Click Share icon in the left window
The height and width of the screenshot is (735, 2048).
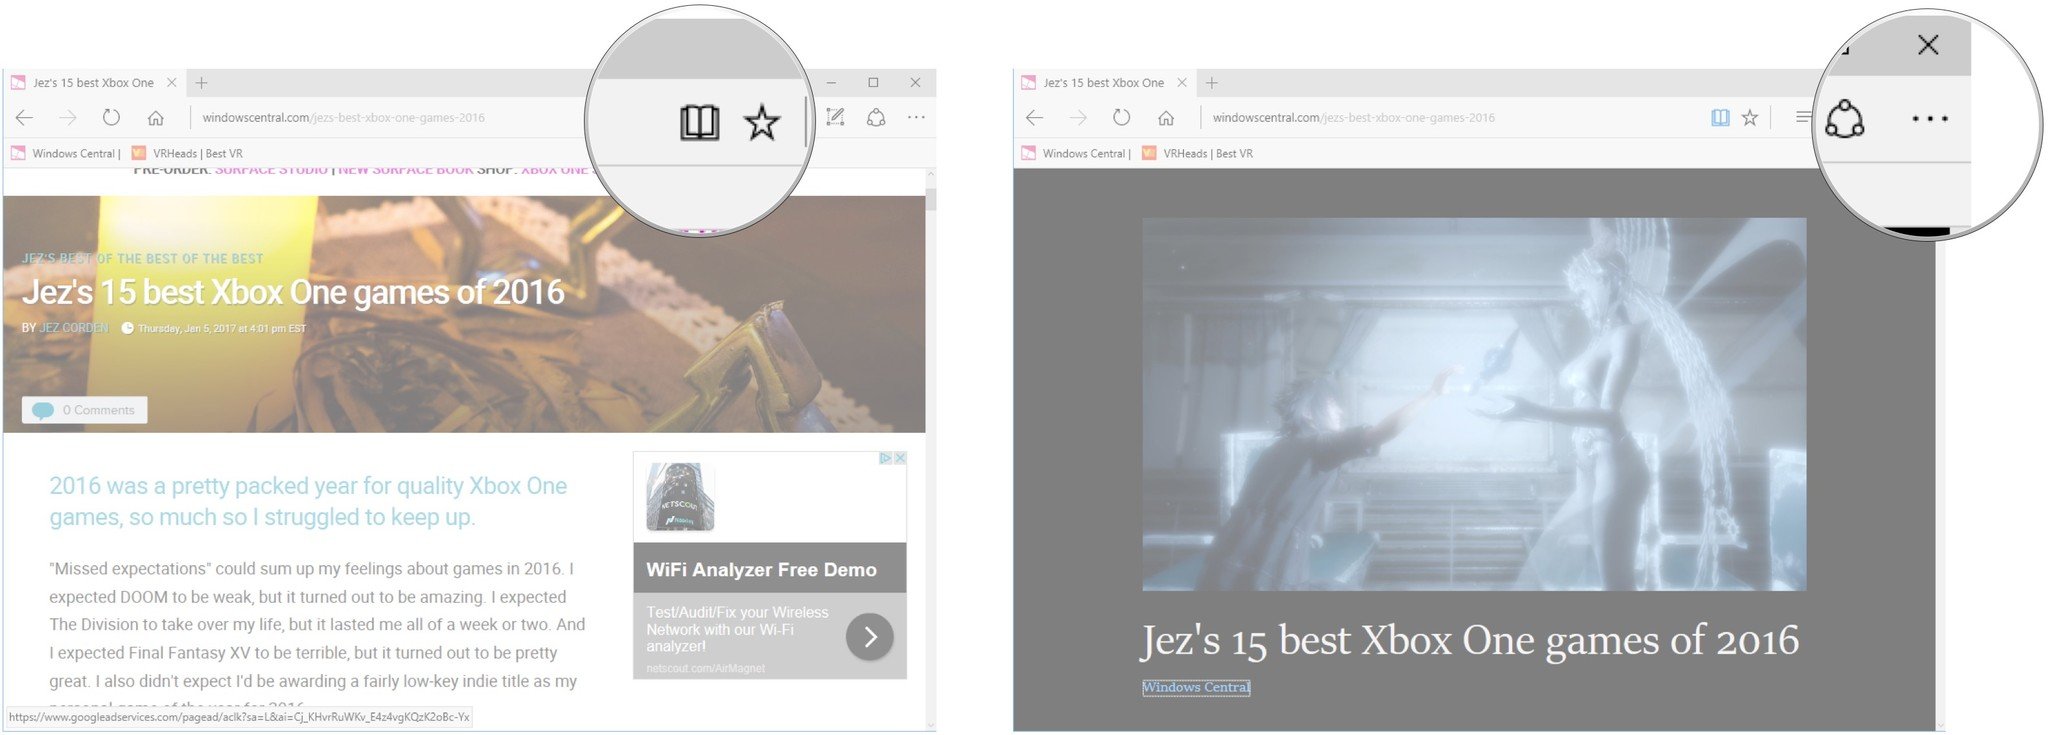876,118
